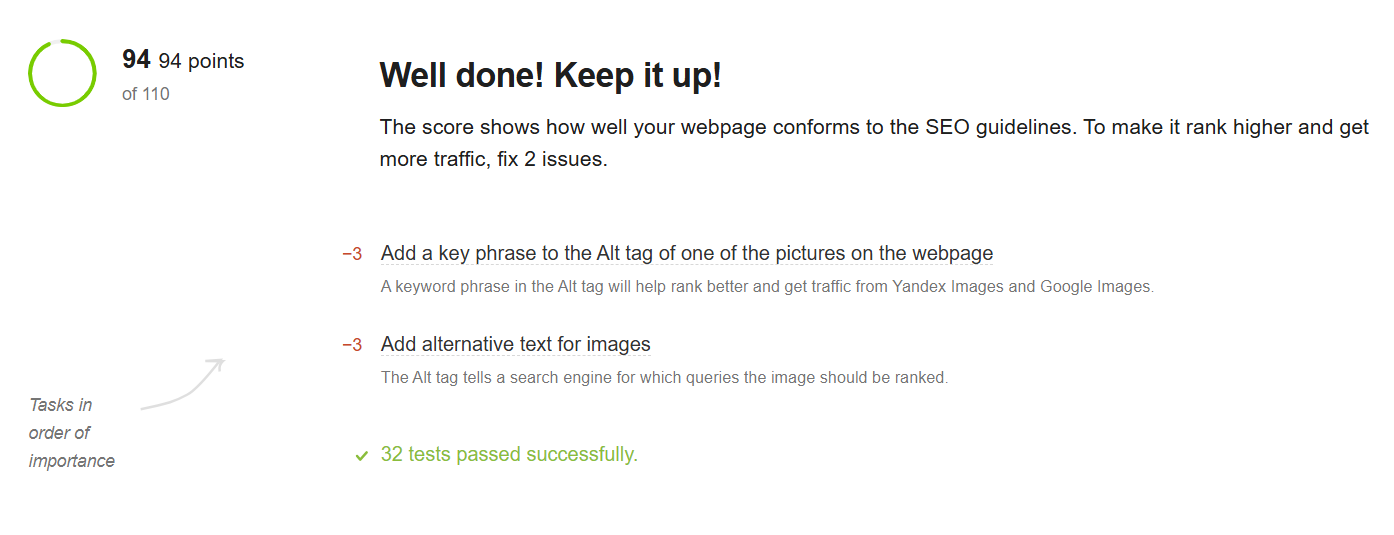Screen dimensions: 1394x535
Task: Expand "Add a key phrase to the Alt tag" issue
Action: tap(686, 254)
